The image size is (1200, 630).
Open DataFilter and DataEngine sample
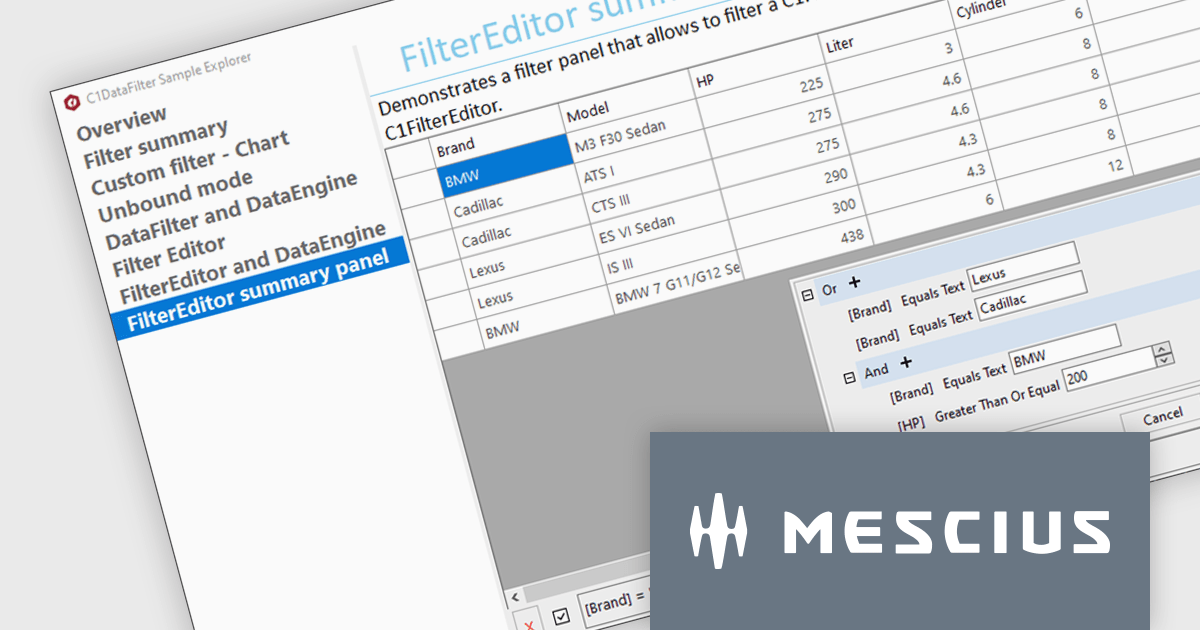pos(231,209)
